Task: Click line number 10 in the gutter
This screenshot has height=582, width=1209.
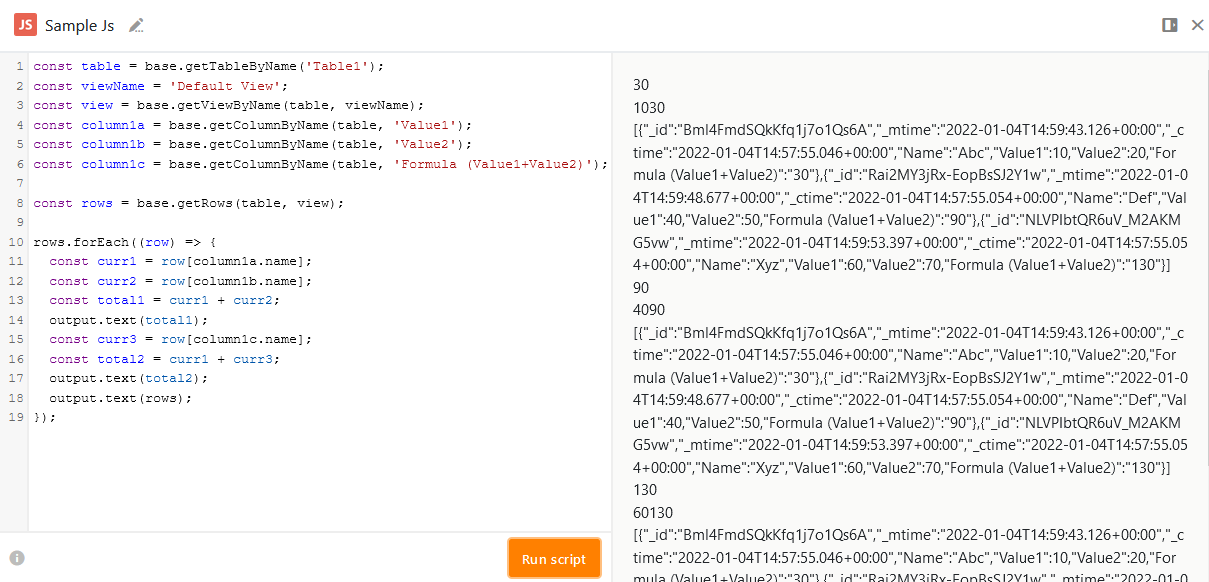Action: [x=16, y=242]
